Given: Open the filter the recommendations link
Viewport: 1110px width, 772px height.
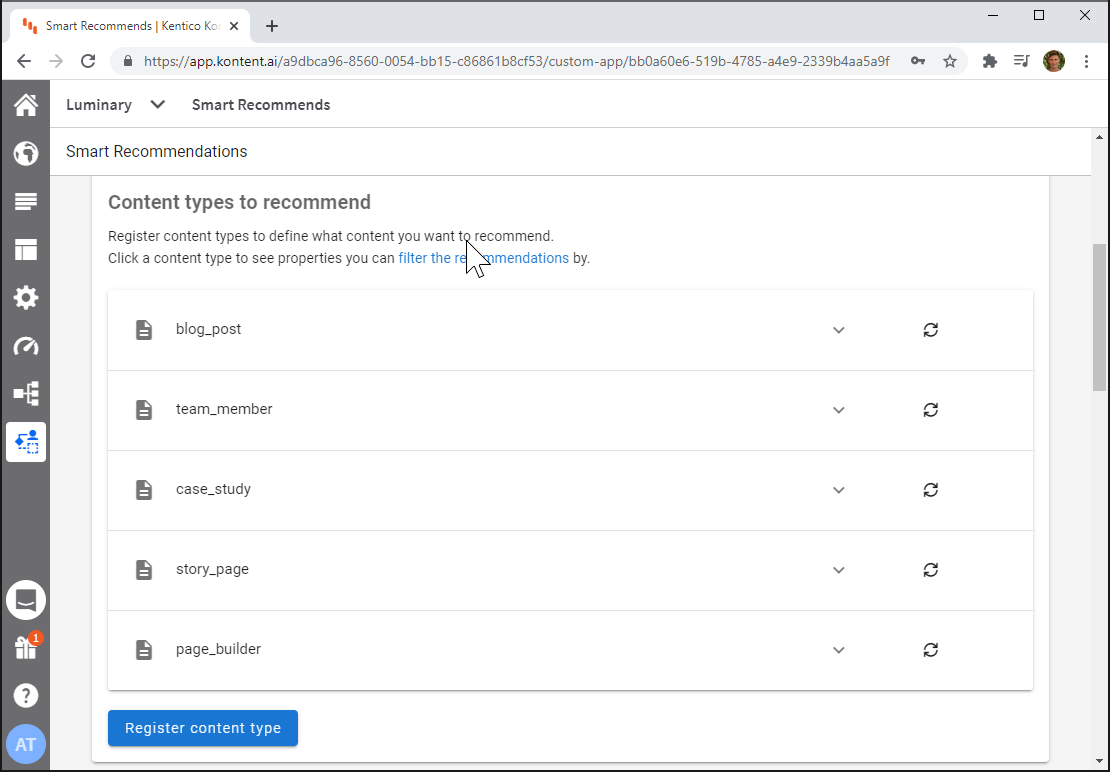Looking at the screenshot, I should (483, 258).
